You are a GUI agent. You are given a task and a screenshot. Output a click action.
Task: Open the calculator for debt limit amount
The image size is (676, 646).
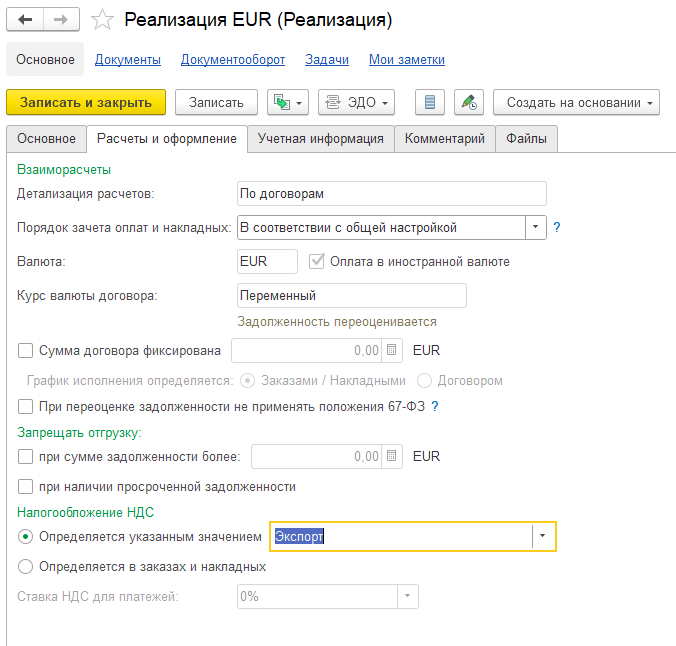coord(391,456)
